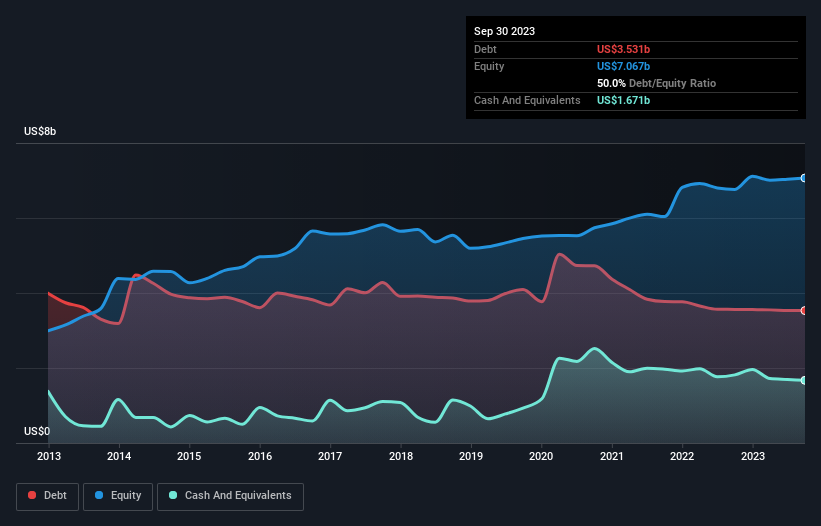Click the 2020 x-axis label
The height and width of the screenshot is (526, 821).
[541, 456]
